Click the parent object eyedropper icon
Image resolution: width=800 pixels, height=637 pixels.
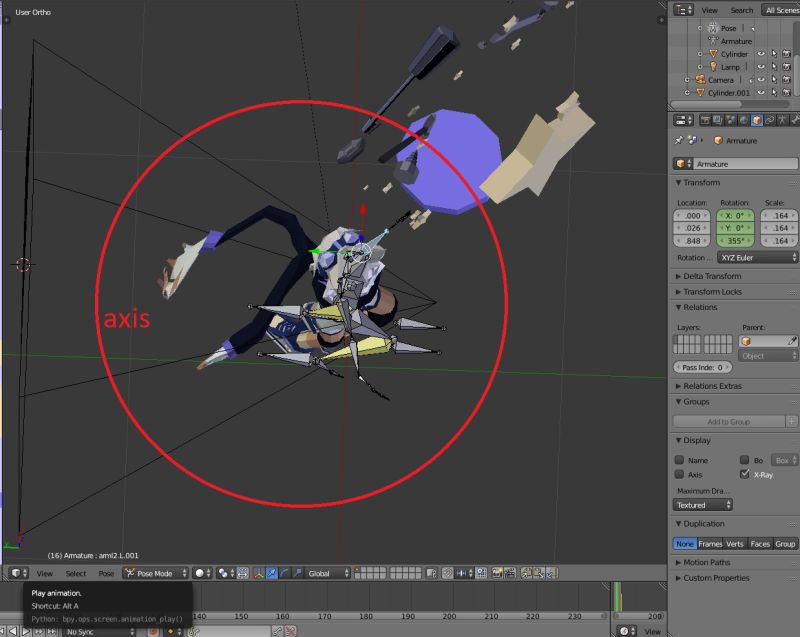tap(791, 341)
